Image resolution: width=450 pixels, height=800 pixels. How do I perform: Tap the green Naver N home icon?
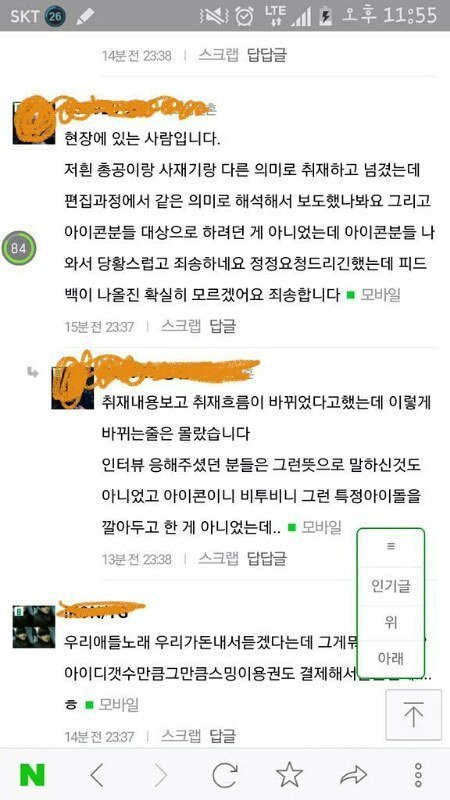click(32, 775)
